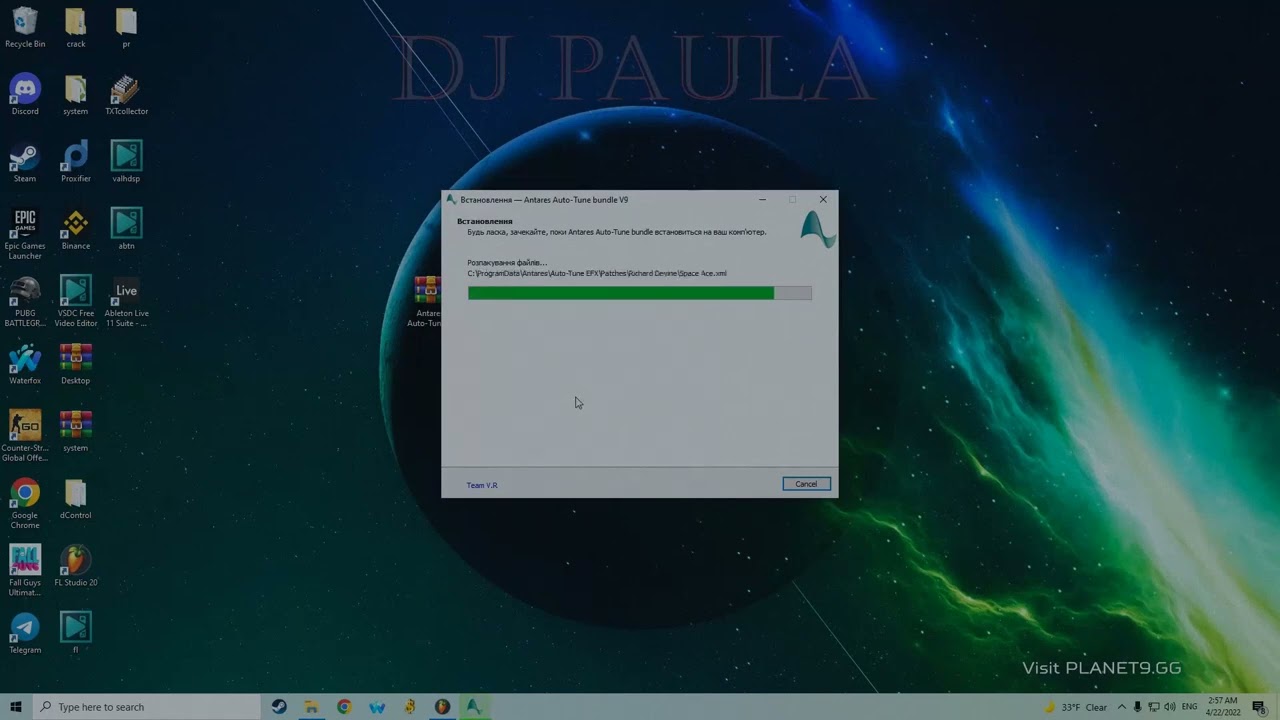Launch Ableton Live 11 Suite icon

coord(126,301)
